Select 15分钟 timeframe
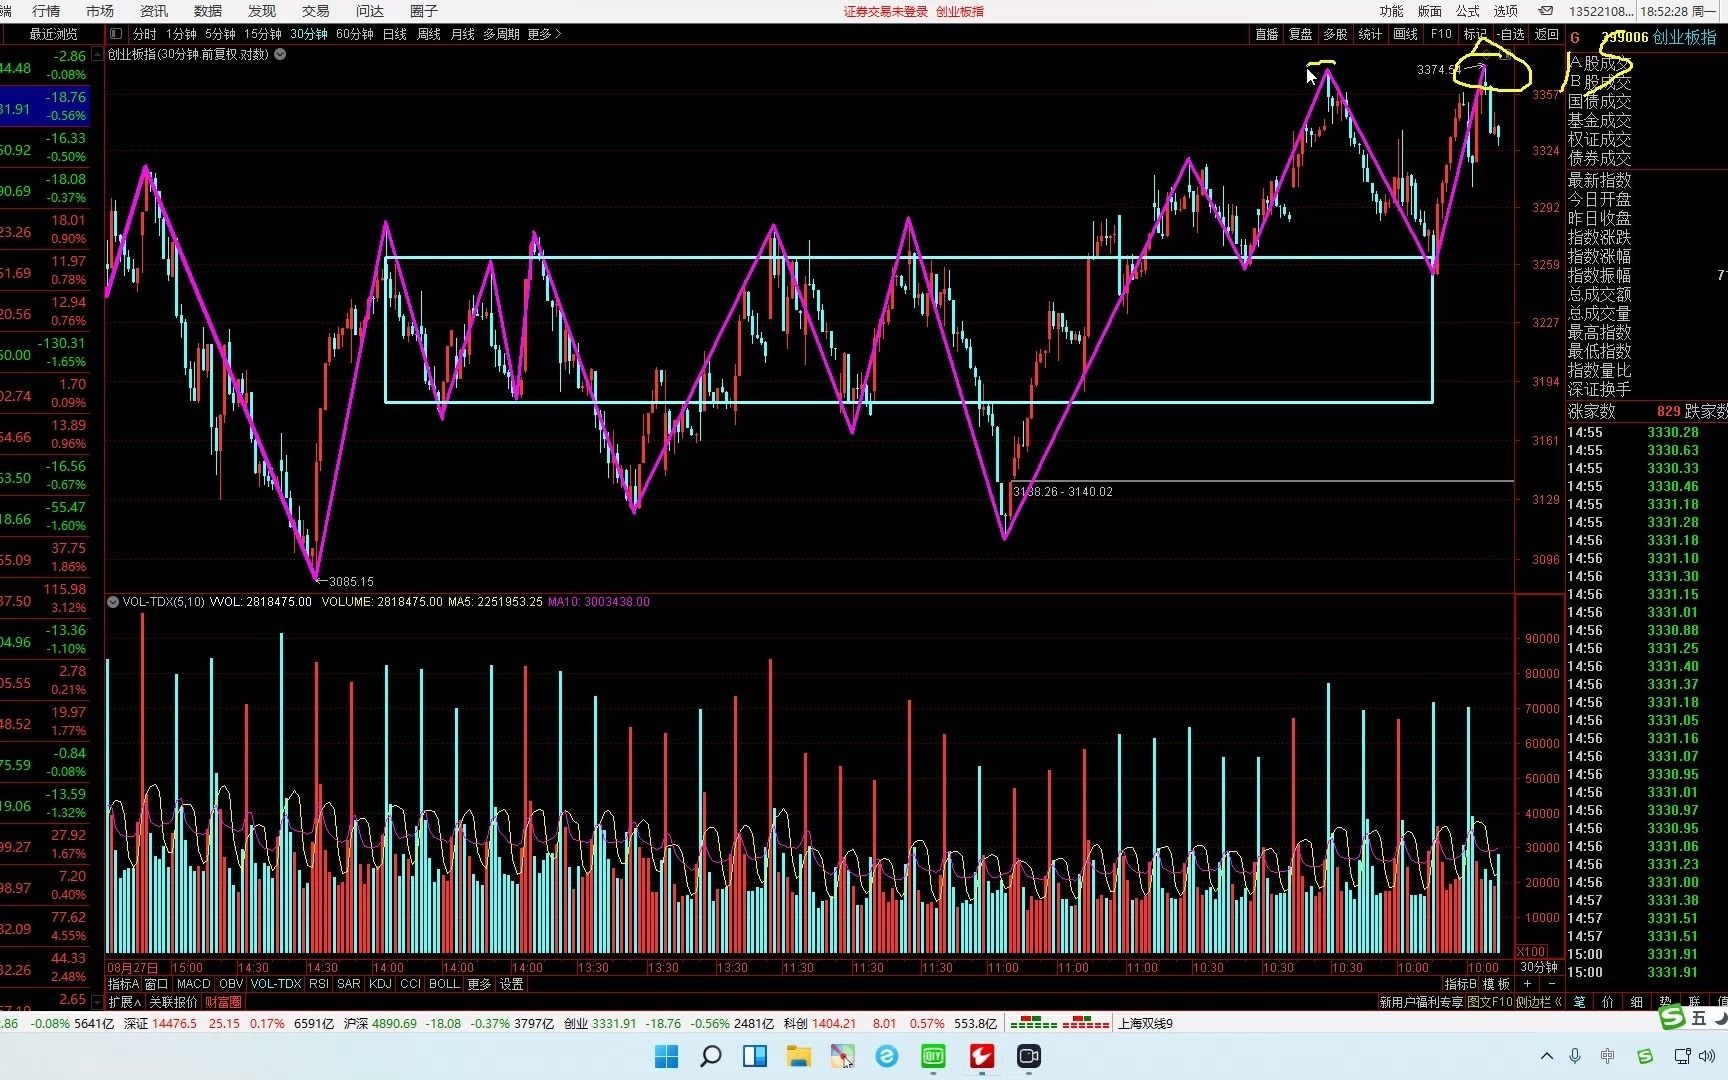The image size is (1728, 1080). click(x=263, y=34)
